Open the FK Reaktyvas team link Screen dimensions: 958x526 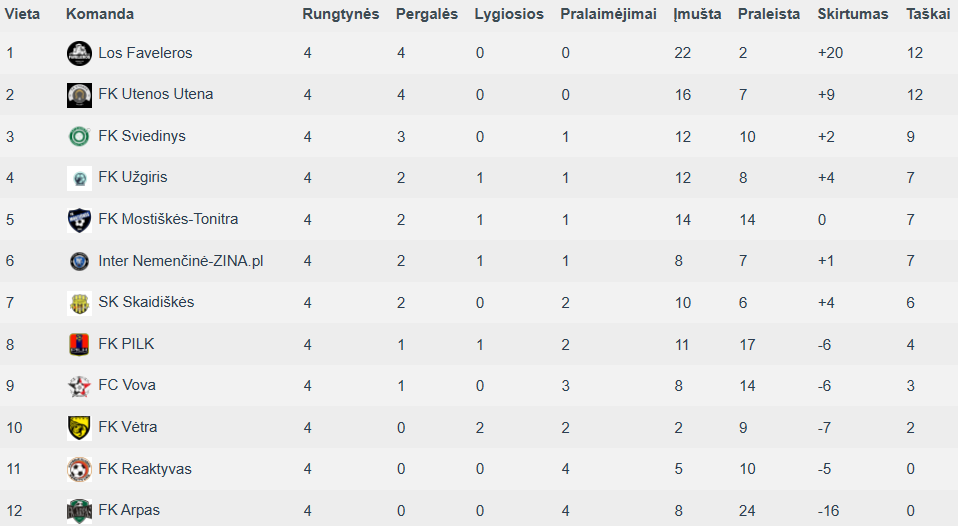point(145,469)
